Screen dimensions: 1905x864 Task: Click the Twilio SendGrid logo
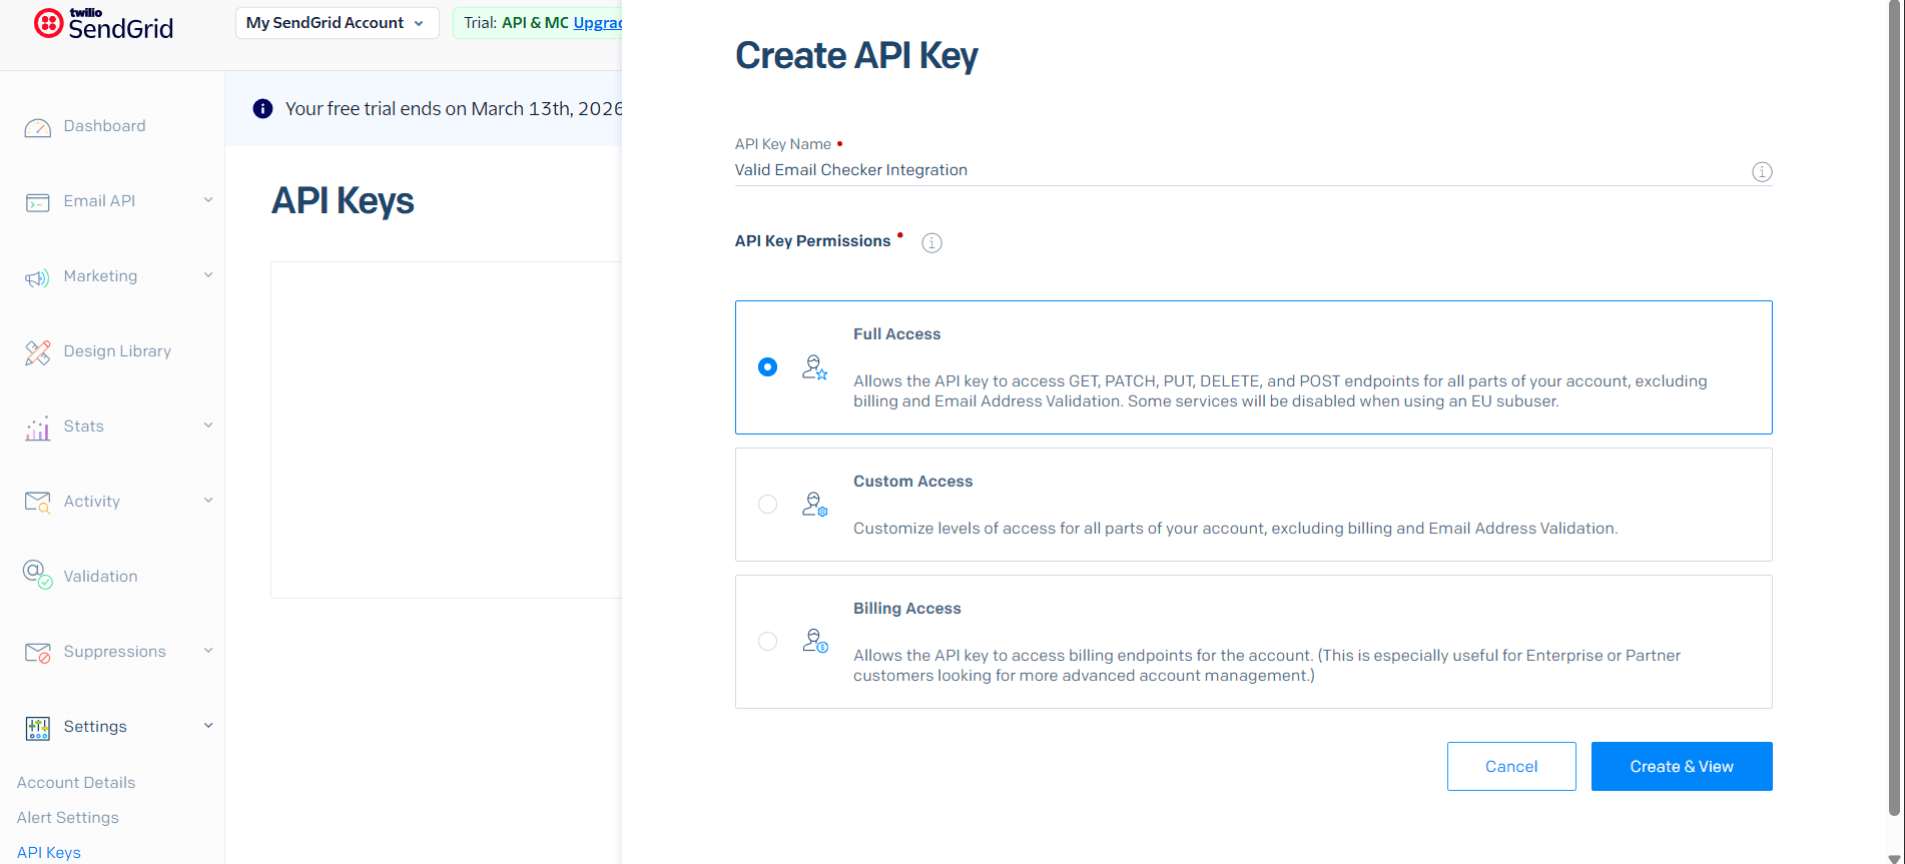(104, 24)
